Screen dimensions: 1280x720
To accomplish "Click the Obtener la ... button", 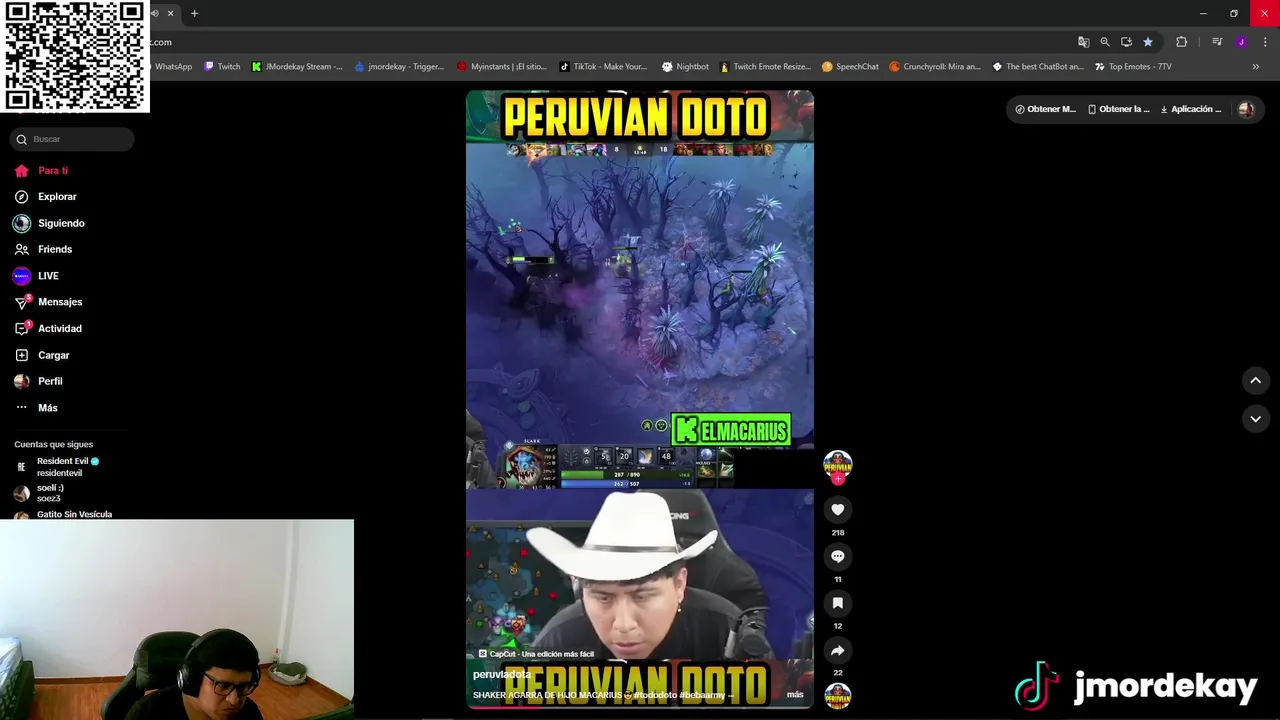I will [x=1118, y=109].
